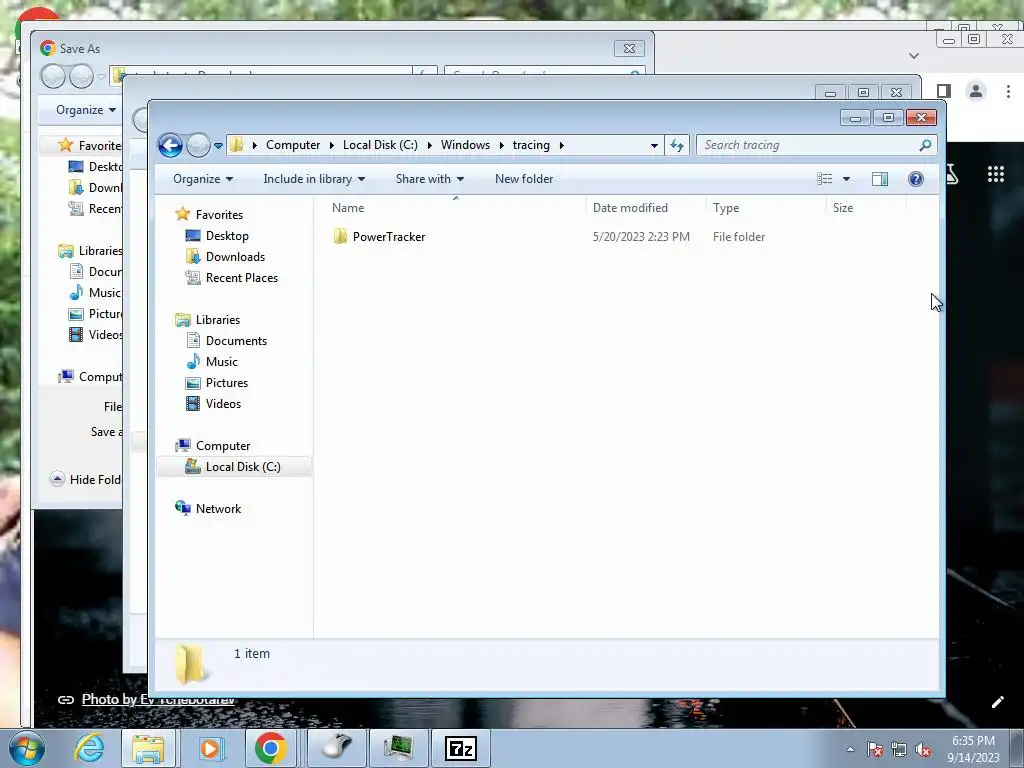The height and width of the screenshot is (768, 1024).
Task: Click Windows in the breadcrumb path
Action: click(x=465, y=145)
